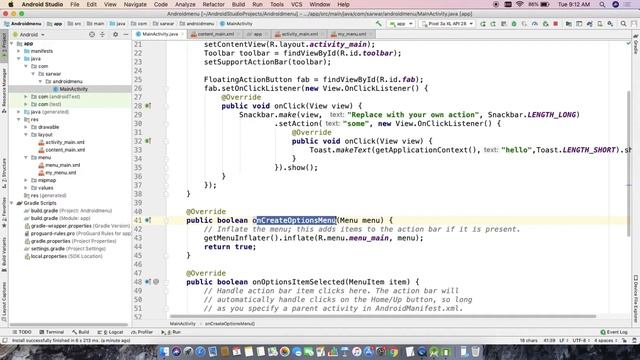Click the Make Project hammer icon
640x360 pixels.
pyautogui.click(x=379, y=24)
